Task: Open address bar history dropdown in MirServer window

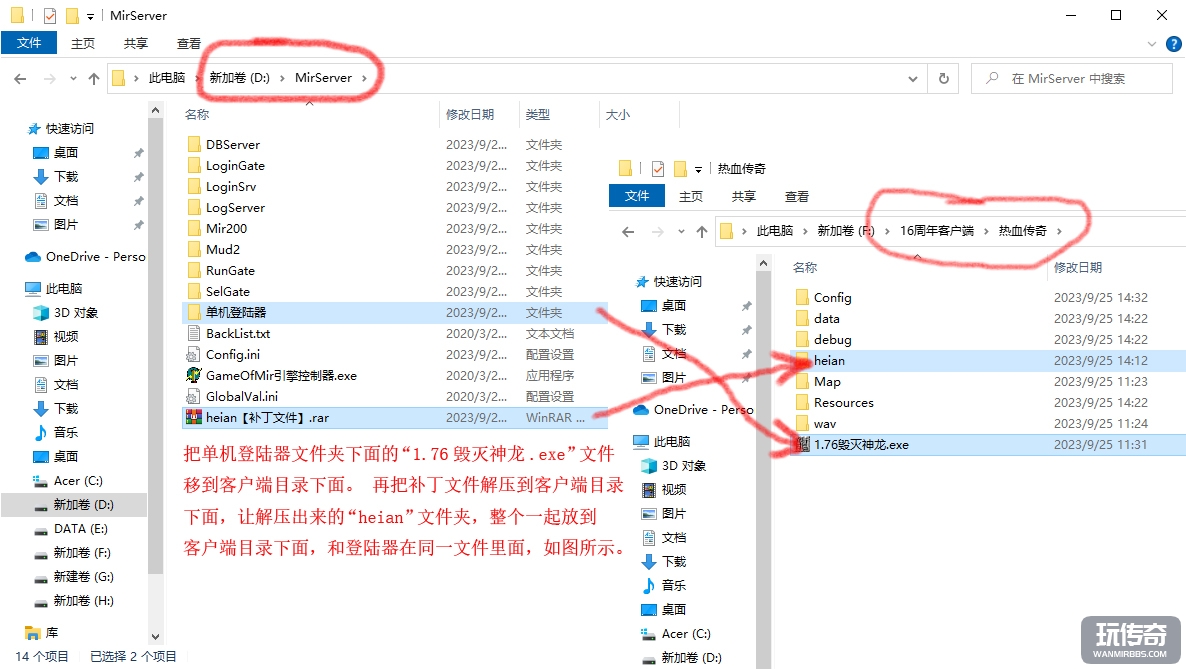Action: pos(913,79)
